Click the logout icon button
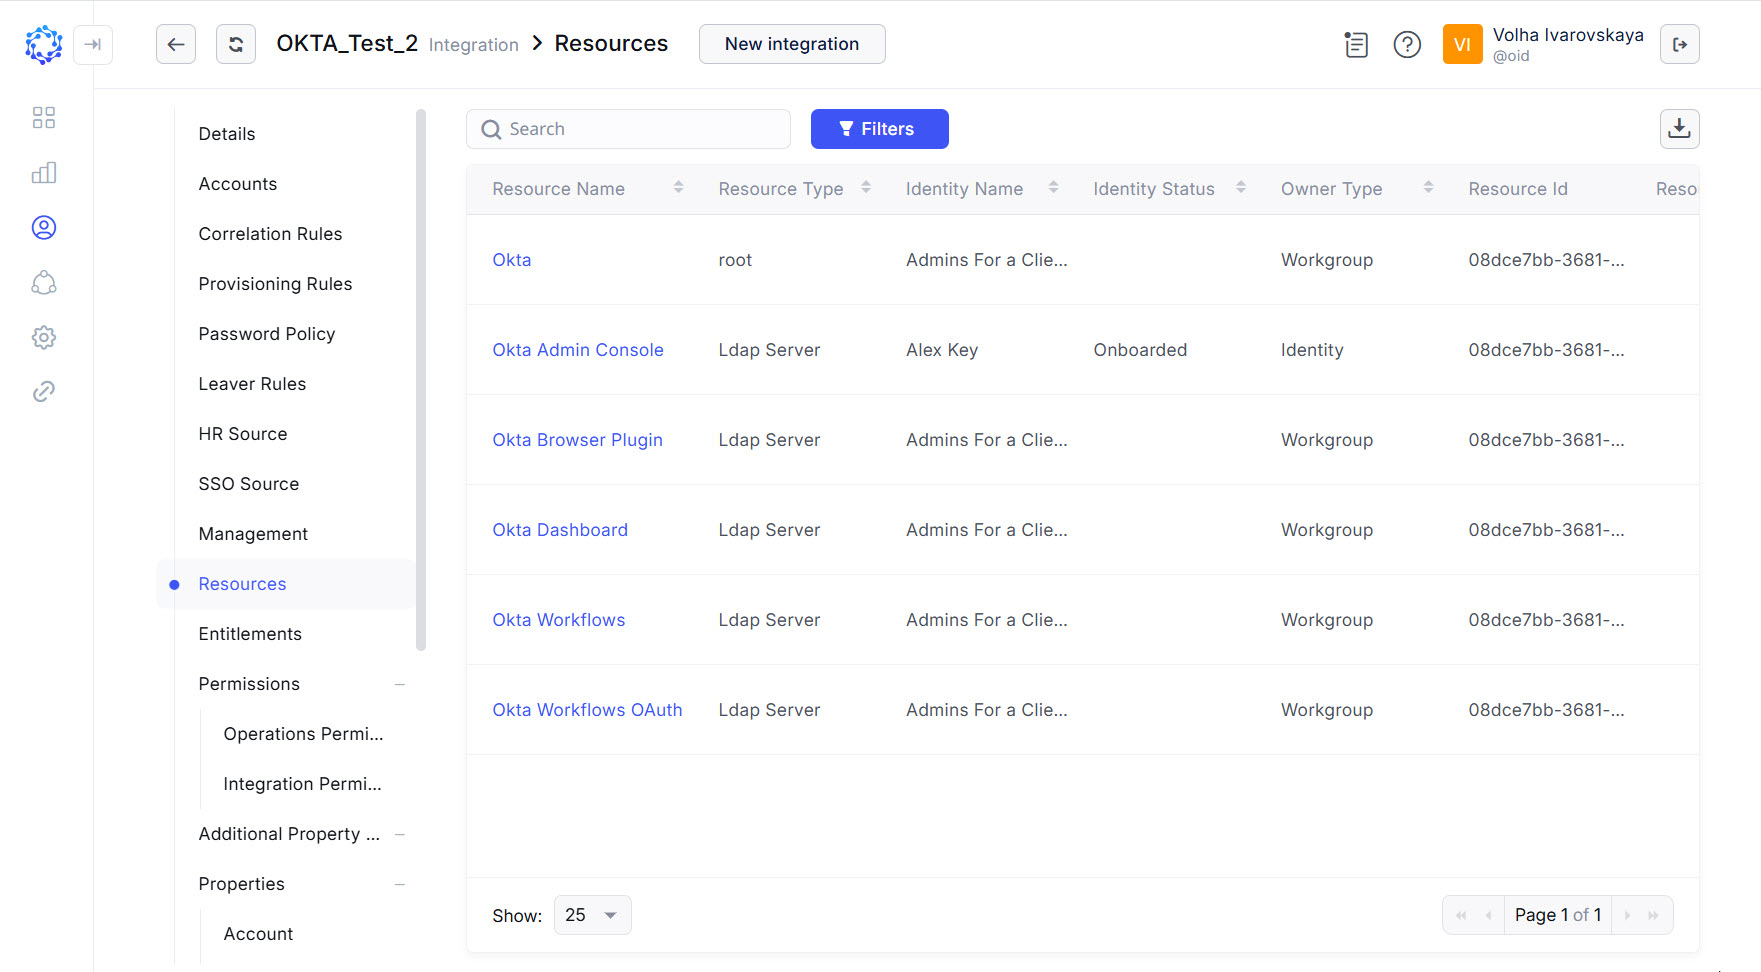The width and height of the screenshot is (1761, 972). pyautogui.click(x=1679, y=44)
